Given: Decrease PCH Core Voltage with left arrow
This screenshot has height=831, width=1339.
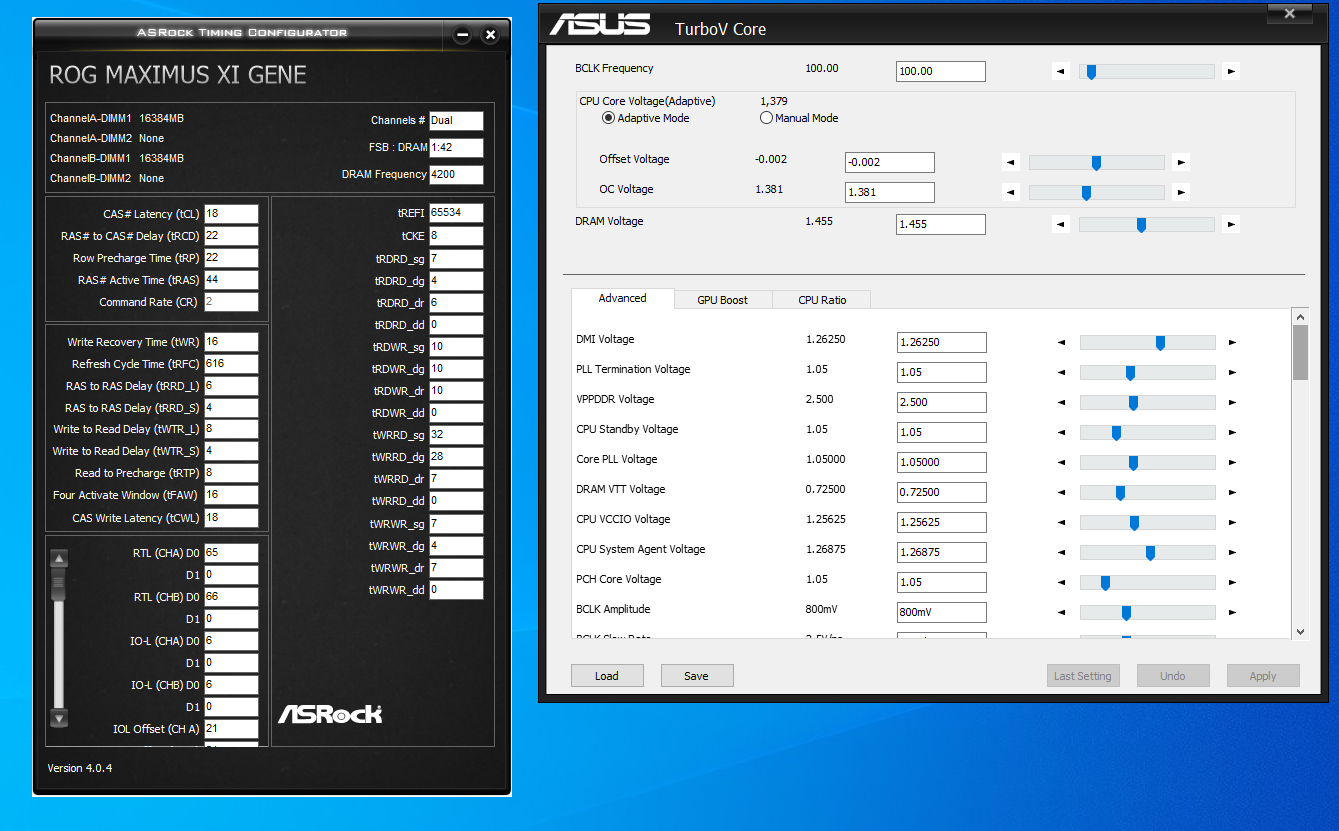Looking at the screenshot, I should tap(1062, 582).
